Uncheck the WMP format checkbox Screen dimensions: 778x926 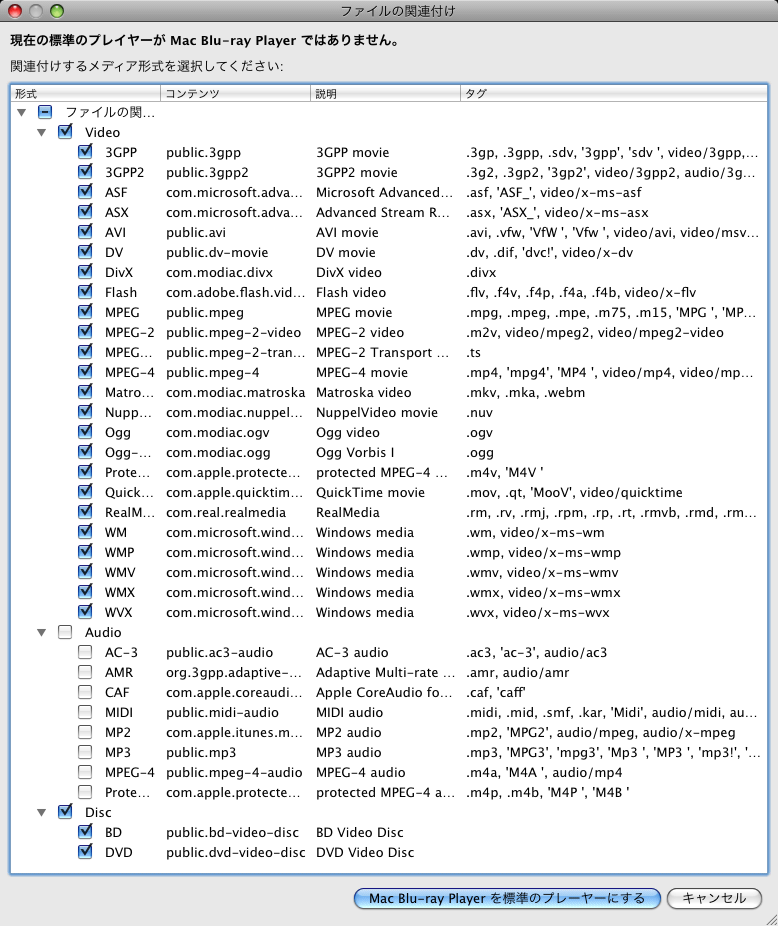(85, 552)
